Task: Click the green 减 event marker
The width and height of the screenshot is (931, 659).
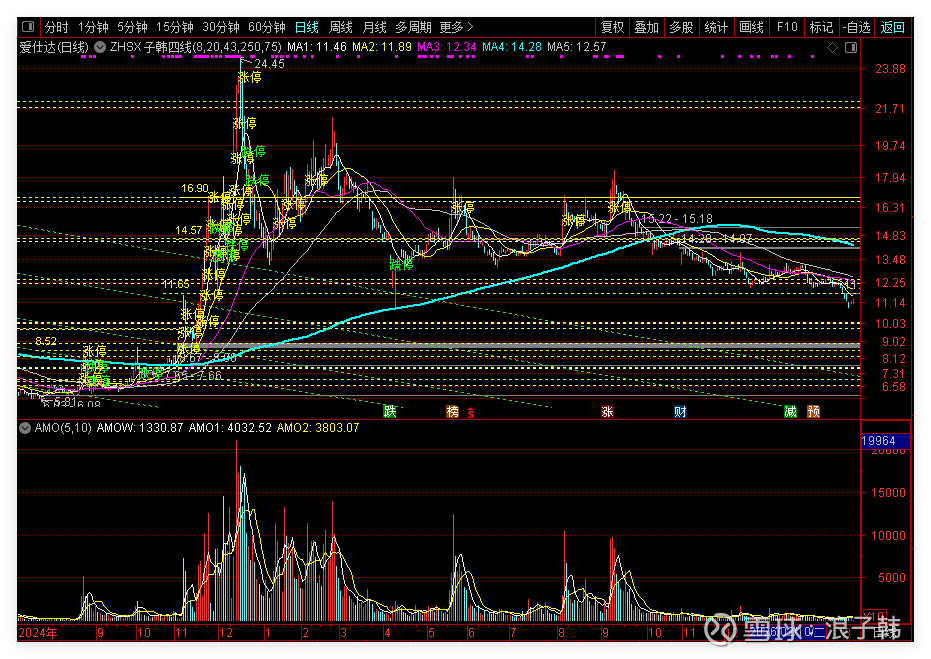Action: pyautogui.click(x=790, y=411)
